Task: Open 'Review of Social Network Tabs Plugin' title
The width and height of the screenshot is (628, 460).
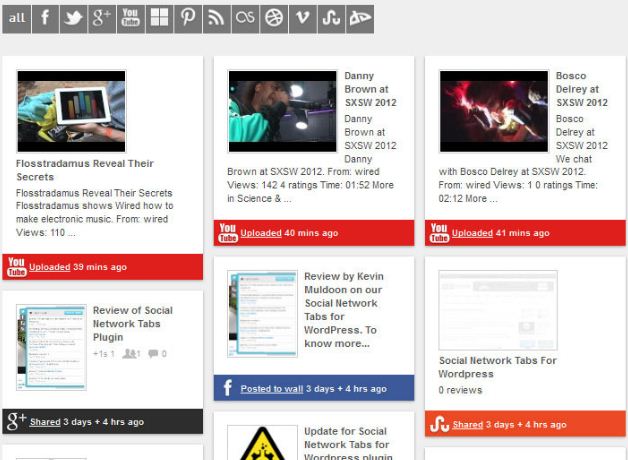Action: coord(133,324)
